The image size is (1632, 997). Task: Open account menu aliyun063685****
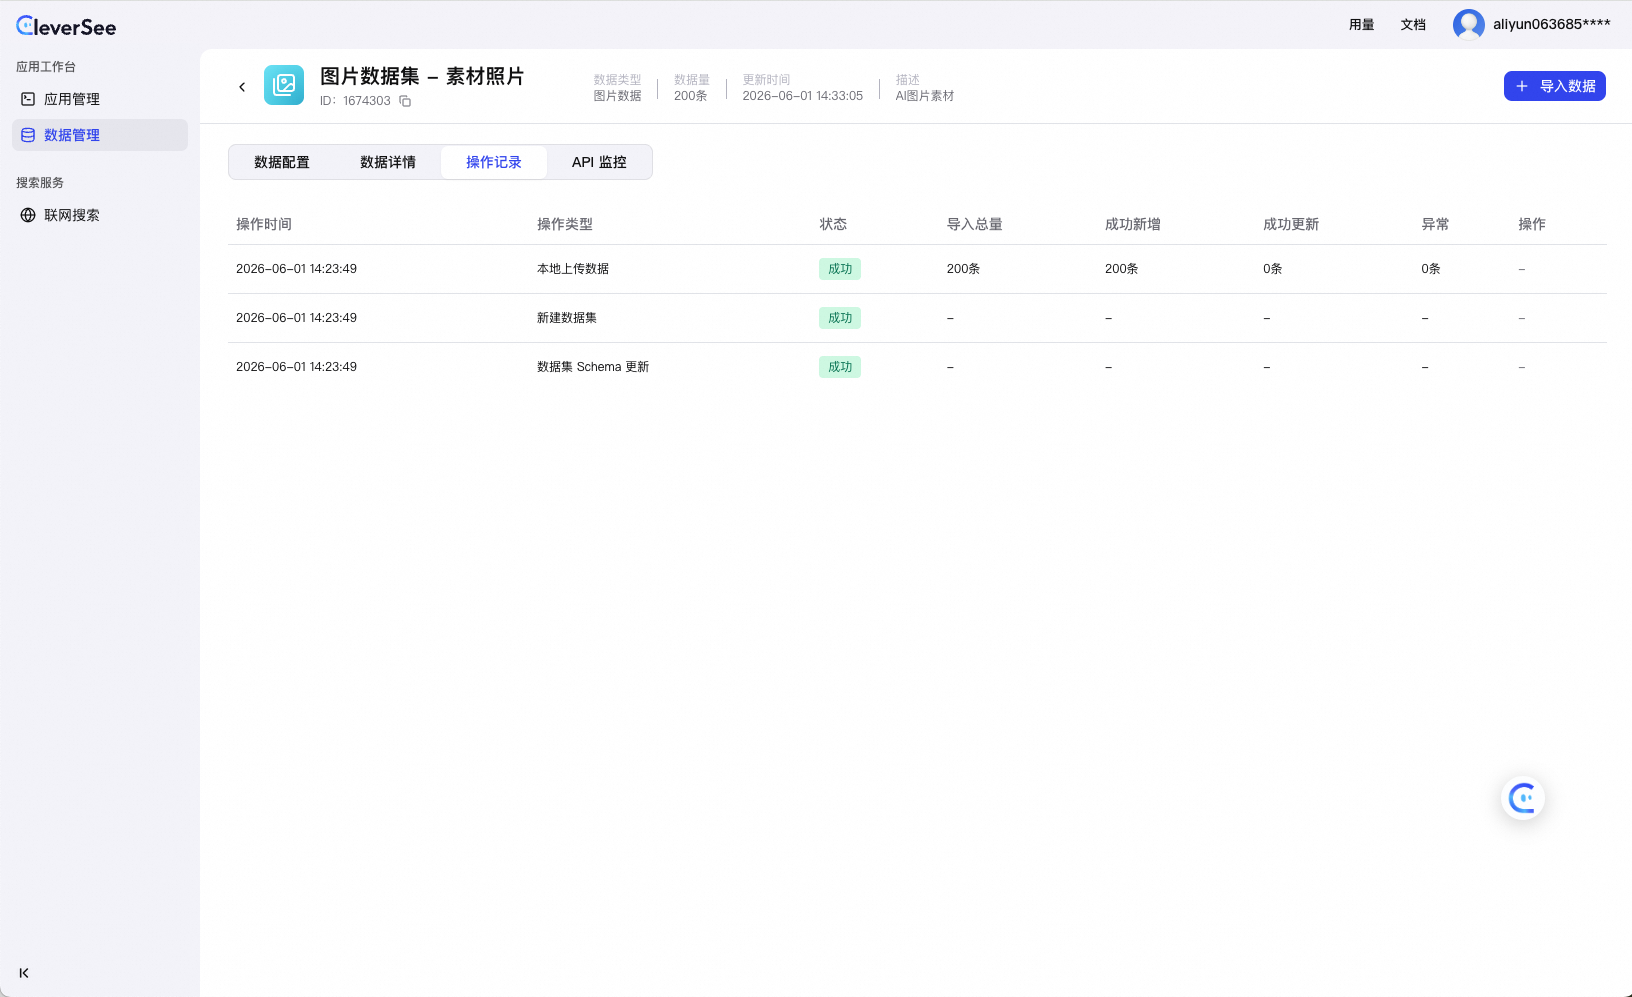click(x=1552, y=24)
